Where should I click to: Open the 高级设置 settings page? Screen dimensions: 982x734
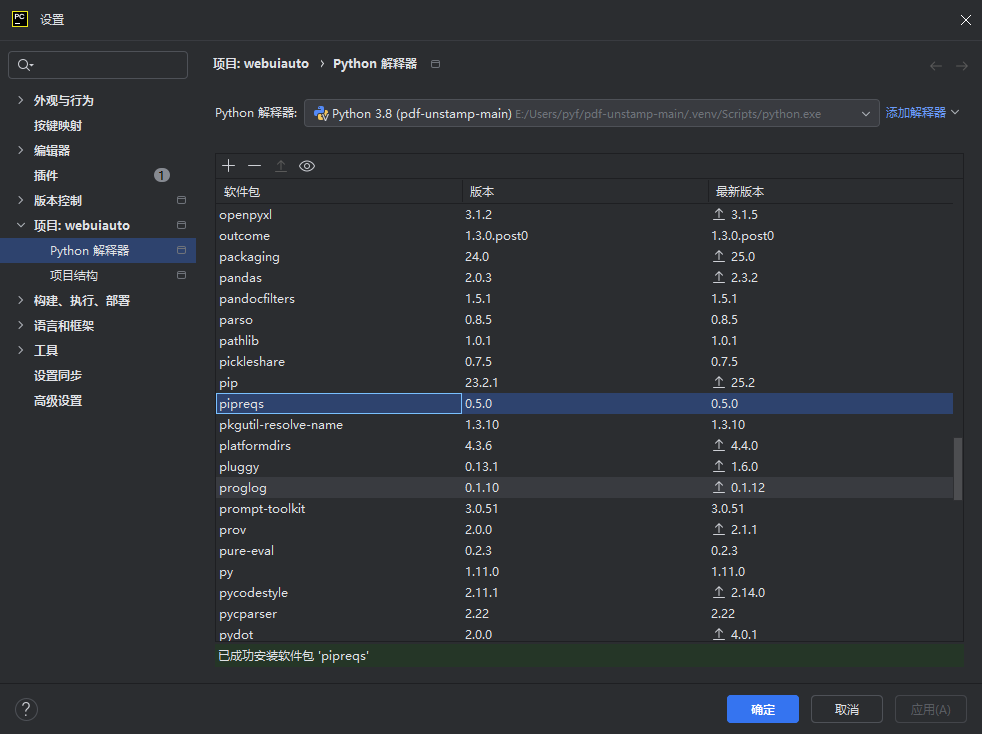58,401
